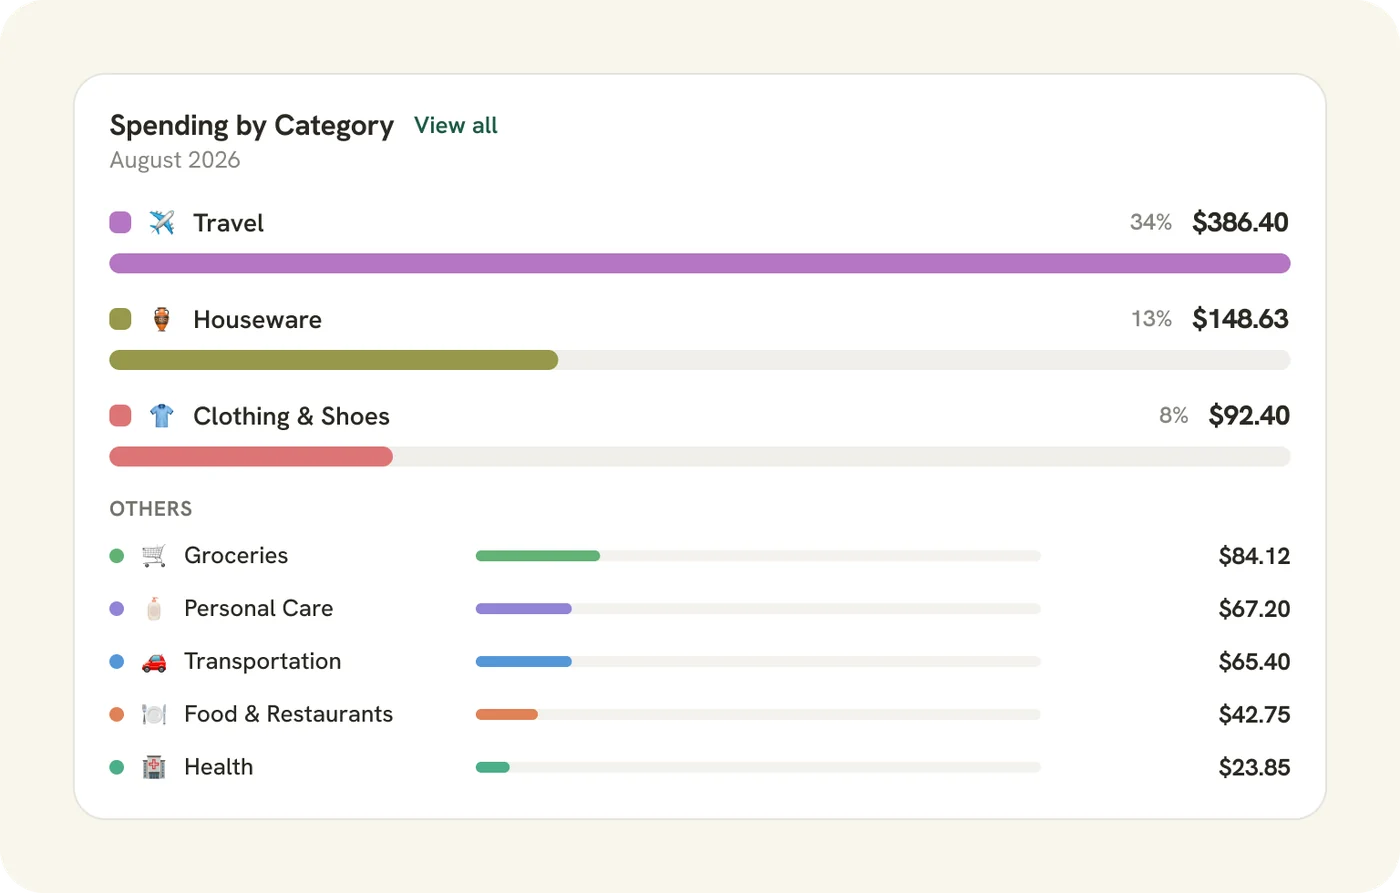Click the $92.40 Clothing amount
1400x893 pixels.
(x=1249, y=415)
